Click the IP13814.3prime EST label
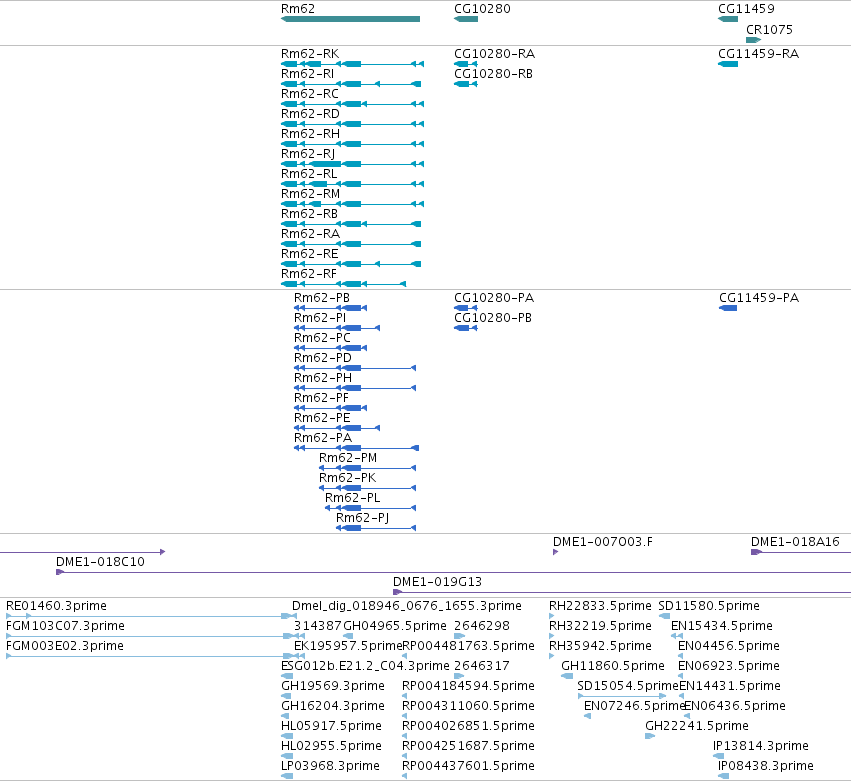Image resolution: width=851 pixels, height=781 pixels. coord(760,746)
